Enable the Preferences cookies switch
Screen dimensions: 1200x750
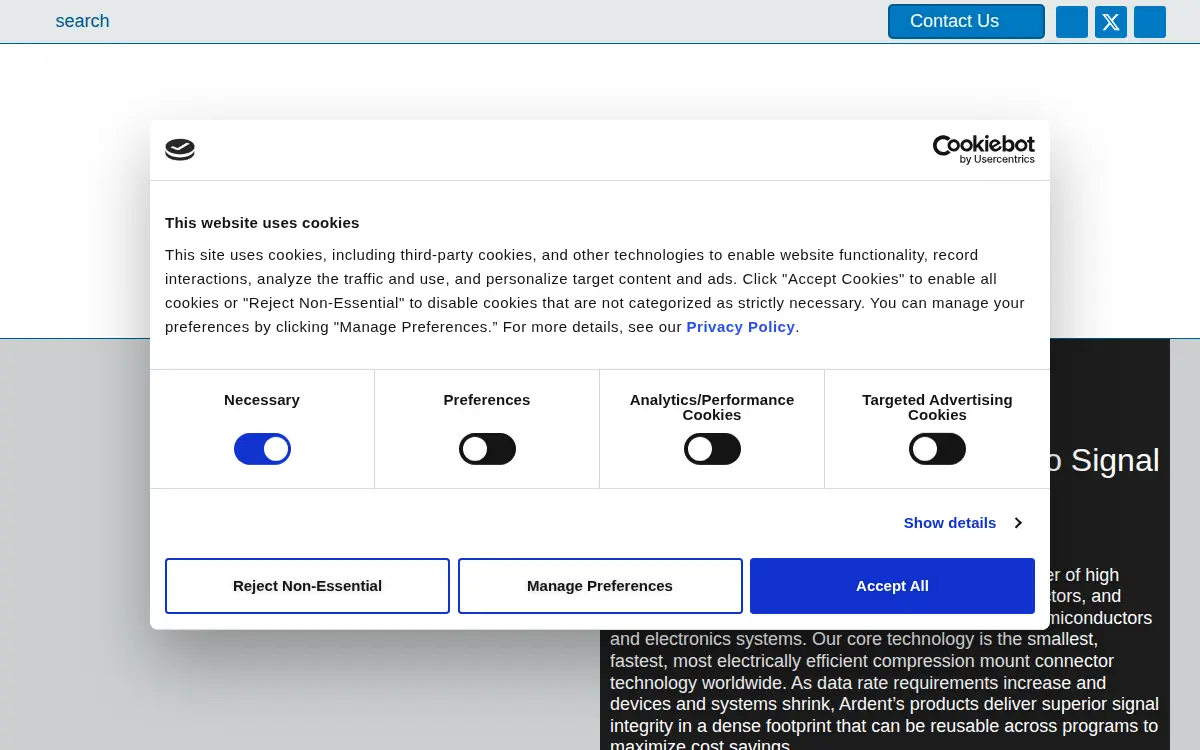[x=487, y=449]
